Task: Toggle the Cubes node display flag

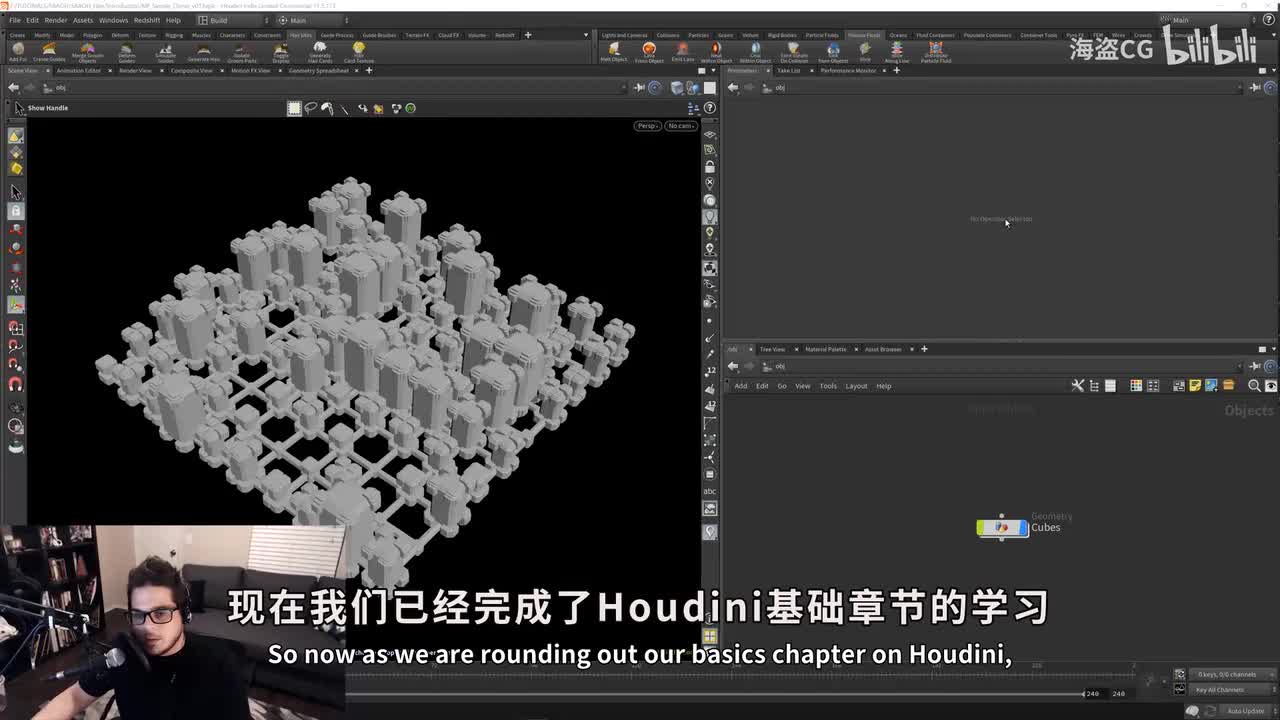Action: (1022, 527)
